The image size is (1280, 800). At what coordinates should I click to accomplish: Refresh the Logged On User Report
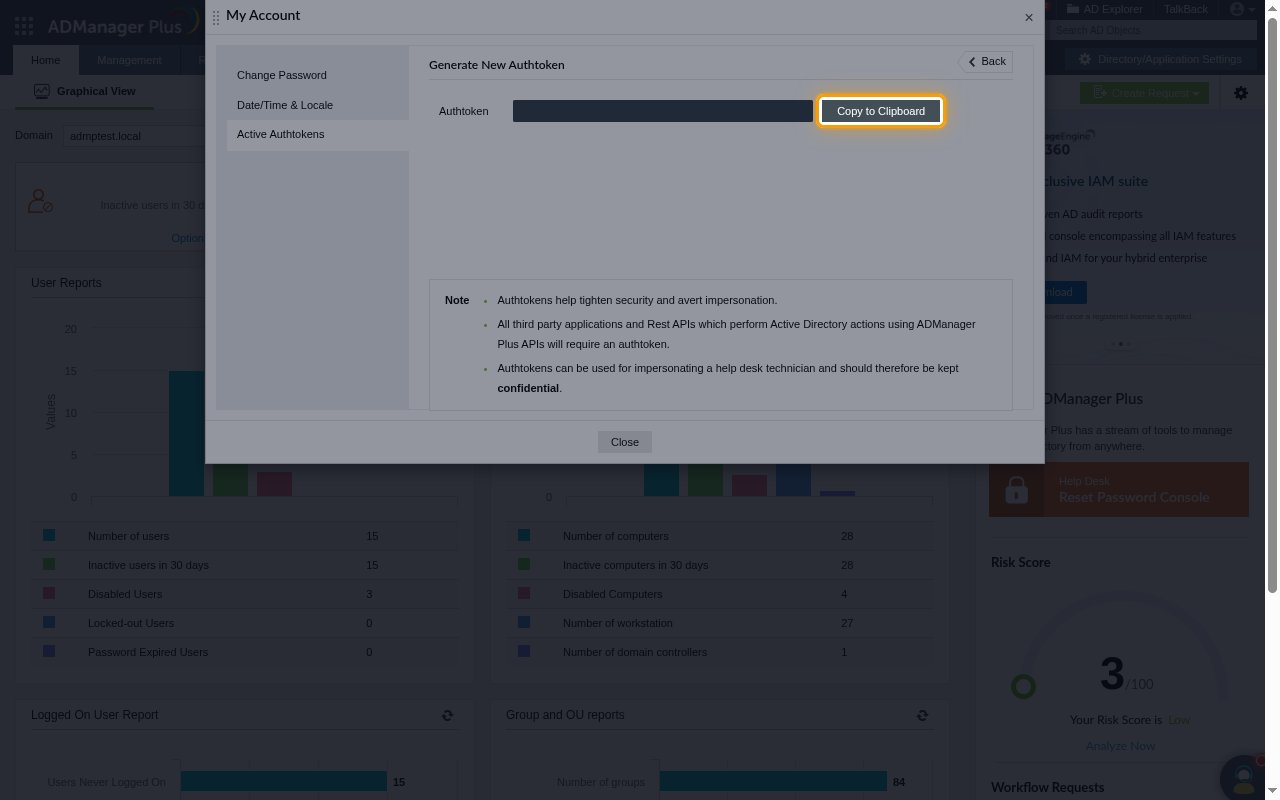447,716
